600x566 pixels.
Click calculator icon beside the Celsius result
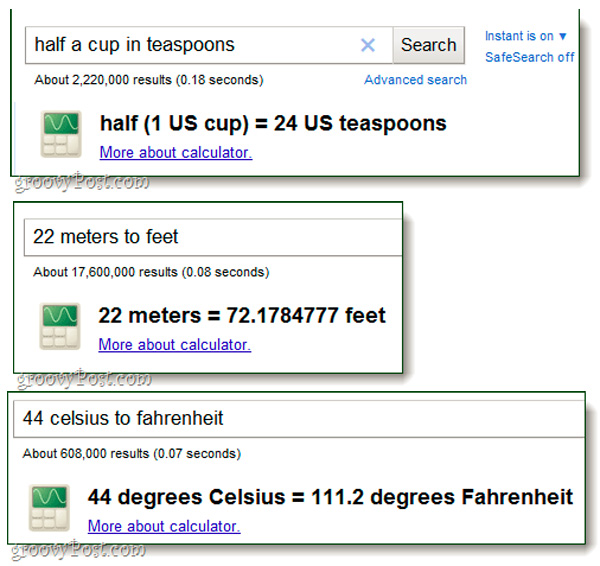tap(50, 507)
